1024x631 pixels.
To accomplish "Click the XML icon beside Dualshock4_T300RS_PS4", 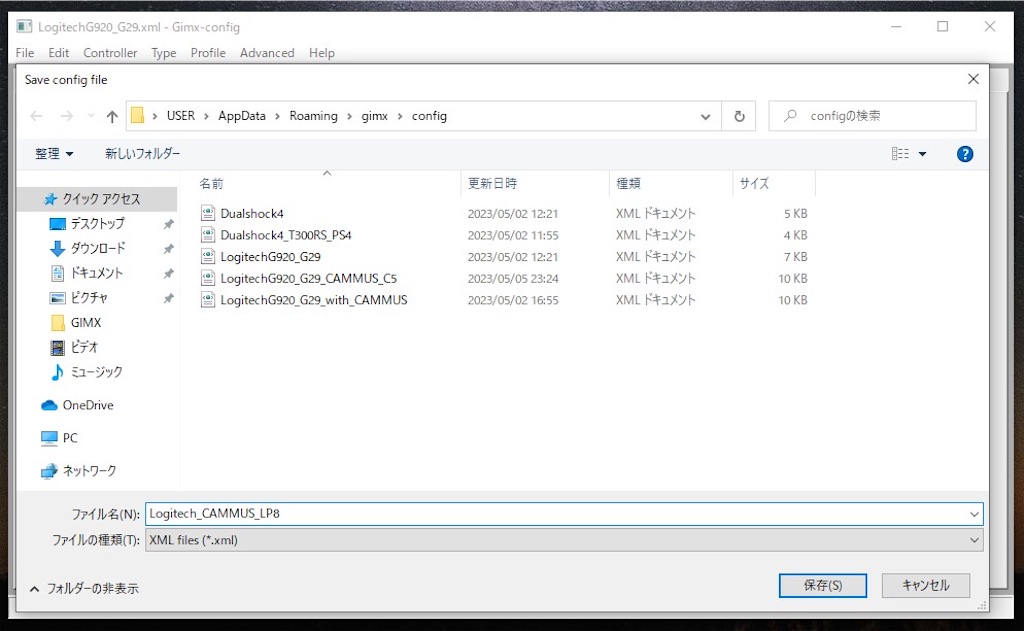I will (x=208, y=235).
